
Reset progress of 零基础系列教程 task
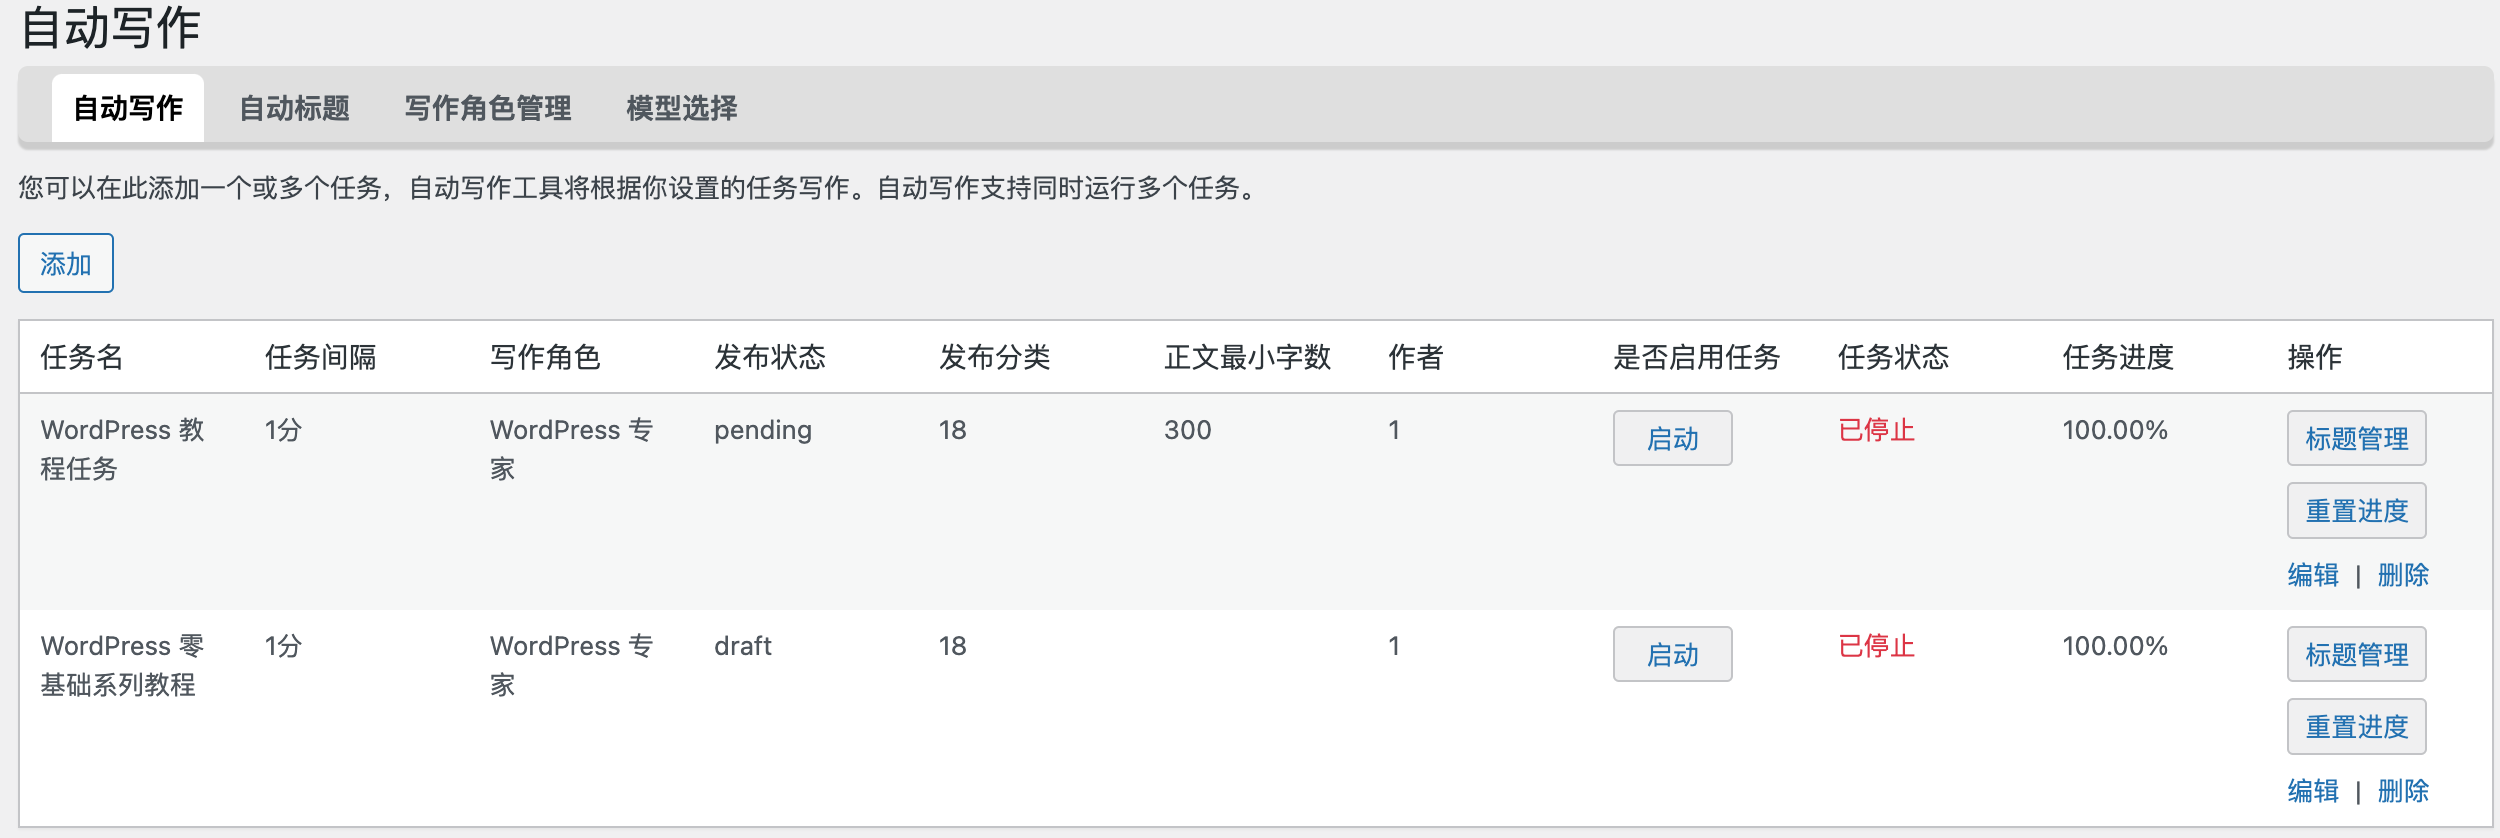click(x=2356, y=727)
